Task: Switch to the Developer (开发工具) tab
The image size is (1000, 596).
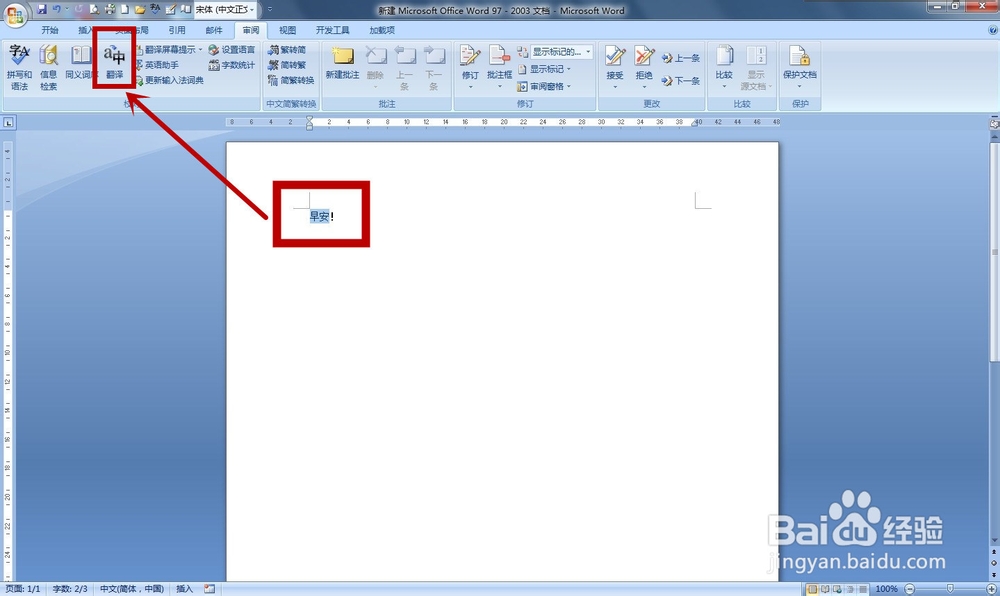Action: (332, 30)
